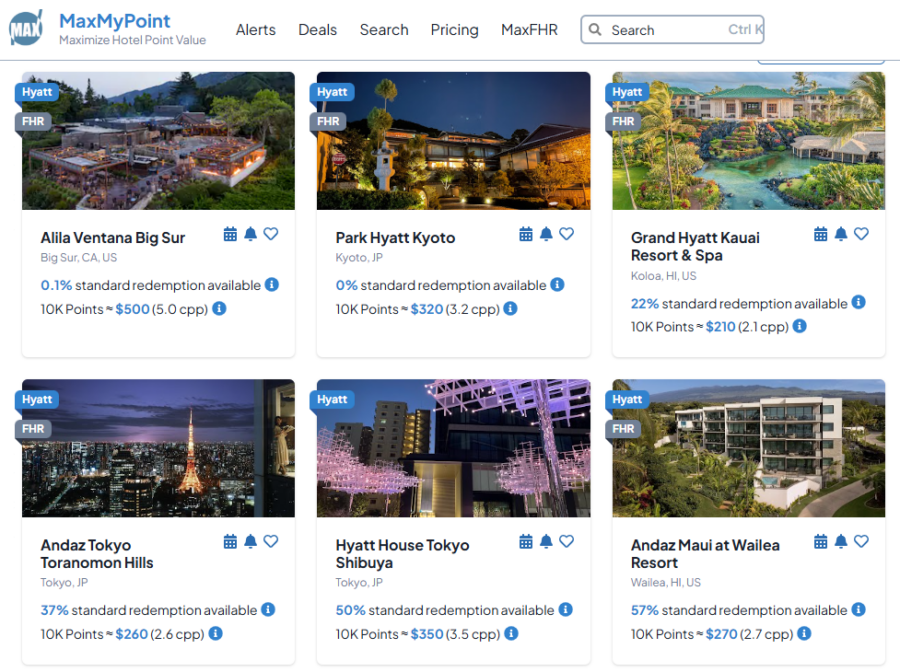
Task: Info icon beside $350 (3.5 cpp)
Action: [x=511, y=634]
